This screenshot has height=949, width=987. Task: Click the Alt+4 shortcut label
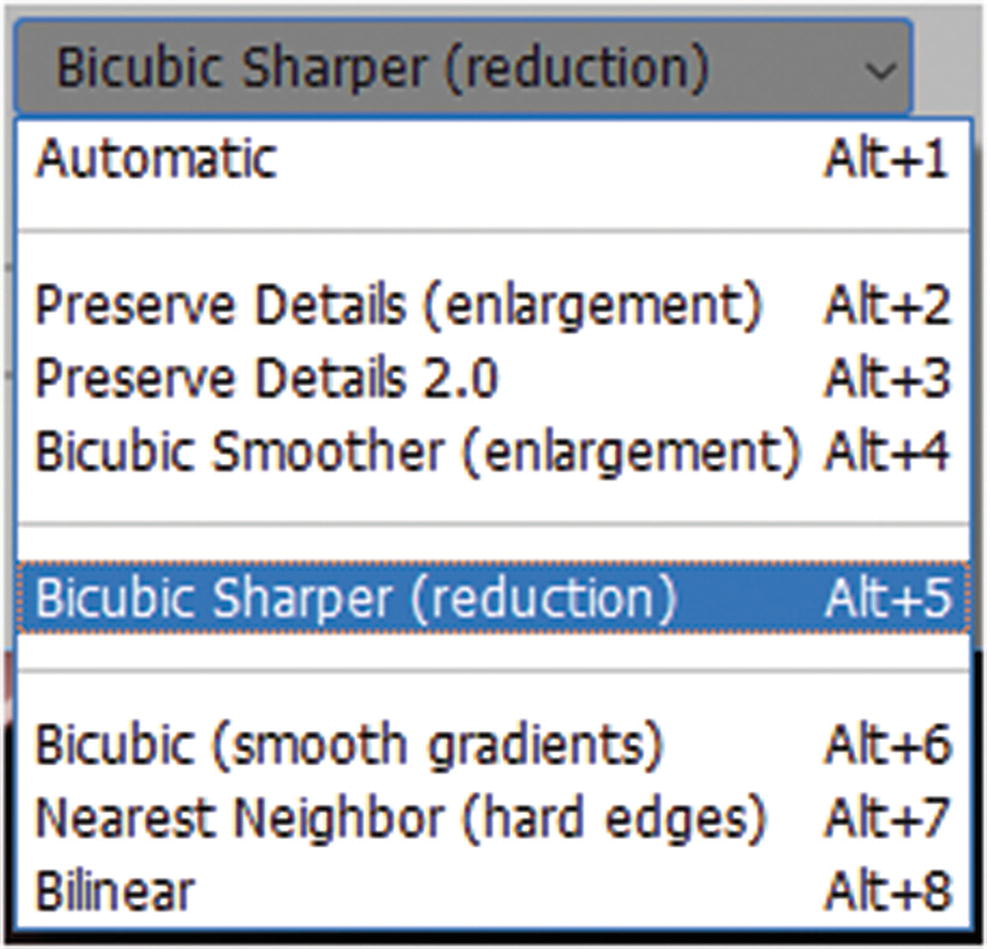(x=886, y=452)
